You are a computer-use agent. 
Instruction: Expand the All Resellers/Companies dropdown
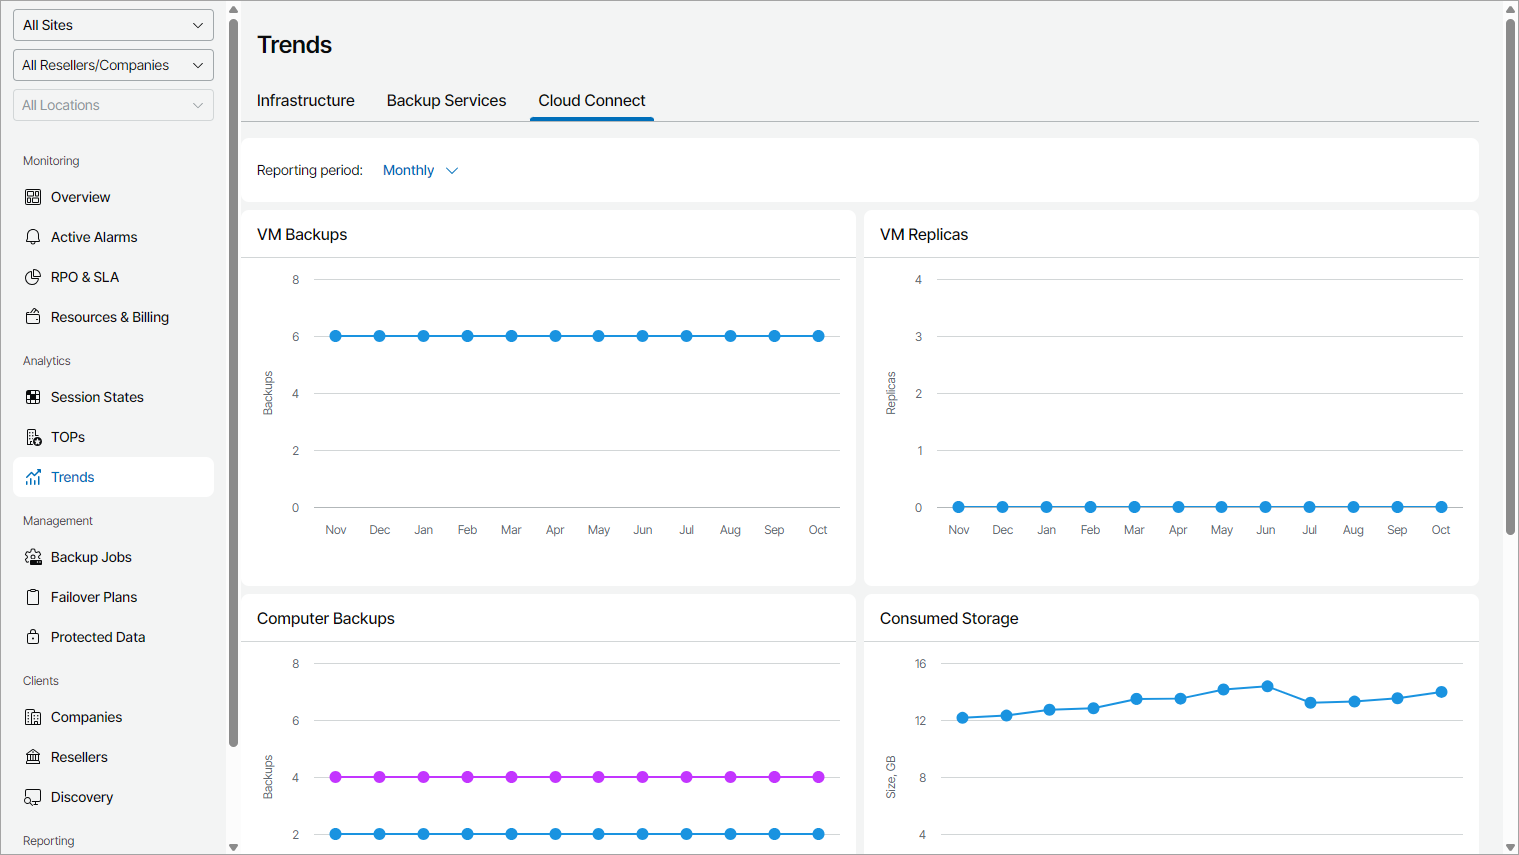pos(113,65)
